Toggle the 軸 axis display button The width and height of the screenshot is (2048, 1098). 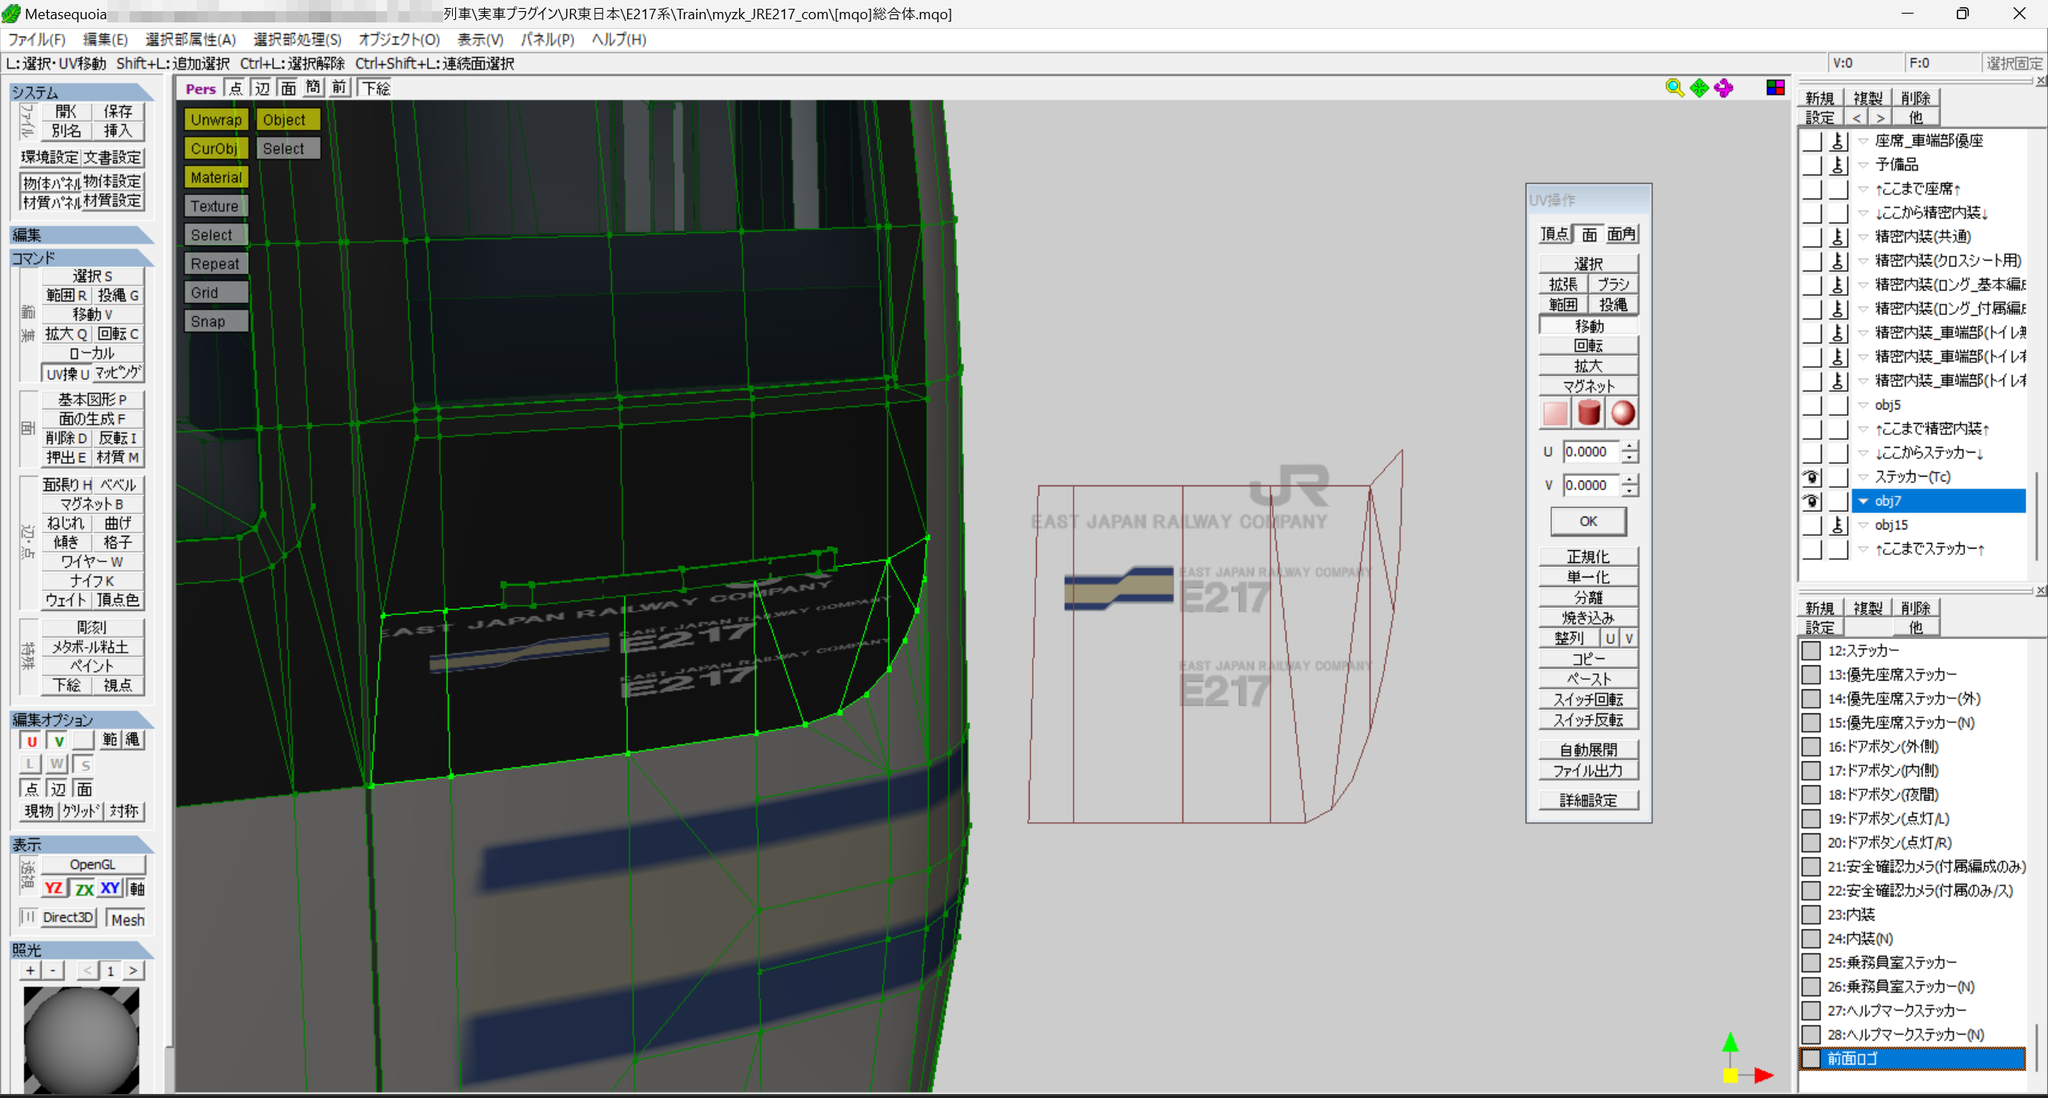[137, 888]
